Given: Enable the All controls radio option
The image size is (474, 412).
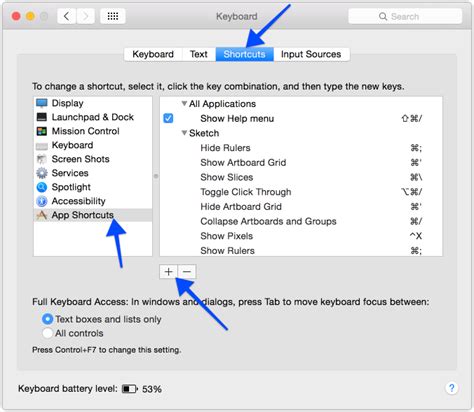Looking at the screenshot, I should coord(47,333).
